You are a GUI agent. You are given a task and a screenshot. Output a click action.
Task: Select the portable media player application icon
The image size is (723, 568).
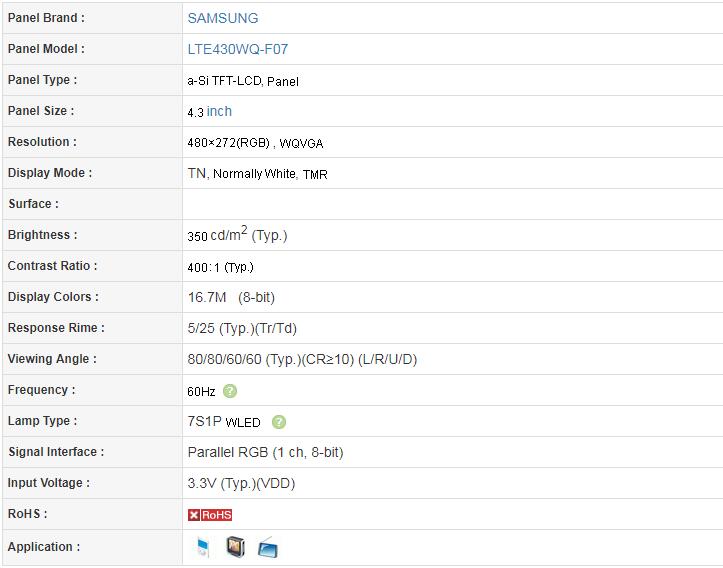click(203, 547)
